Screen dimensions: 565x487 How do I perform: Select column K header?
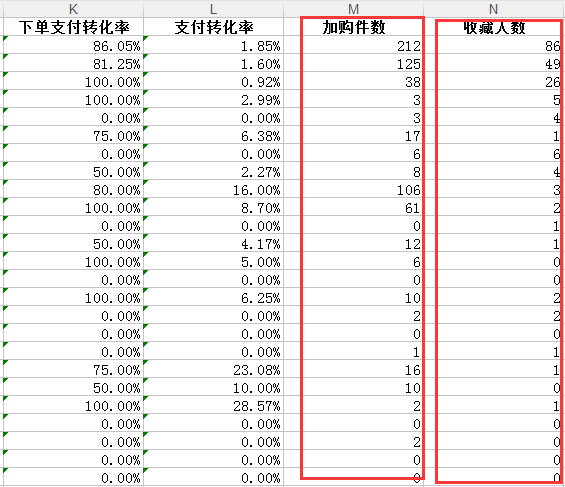pos(74,9)
